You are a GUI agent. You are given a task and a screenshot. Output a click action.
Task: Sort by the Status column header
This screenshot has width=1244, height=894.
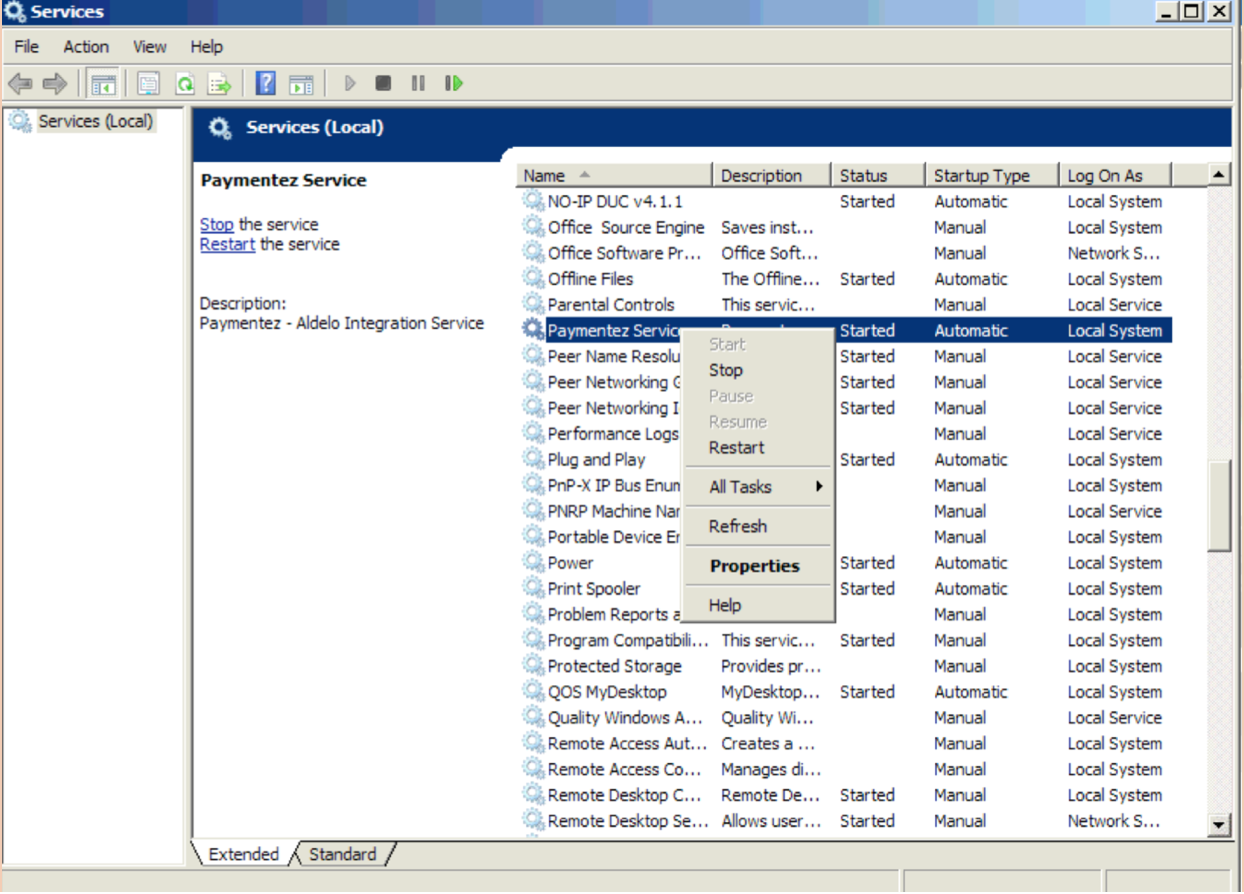point(878,175)
